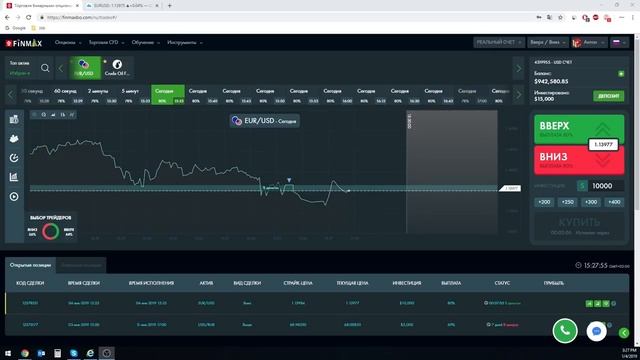Click the browser reload button
The width and height of the screenshot is (640, 360).
point(29,18)
